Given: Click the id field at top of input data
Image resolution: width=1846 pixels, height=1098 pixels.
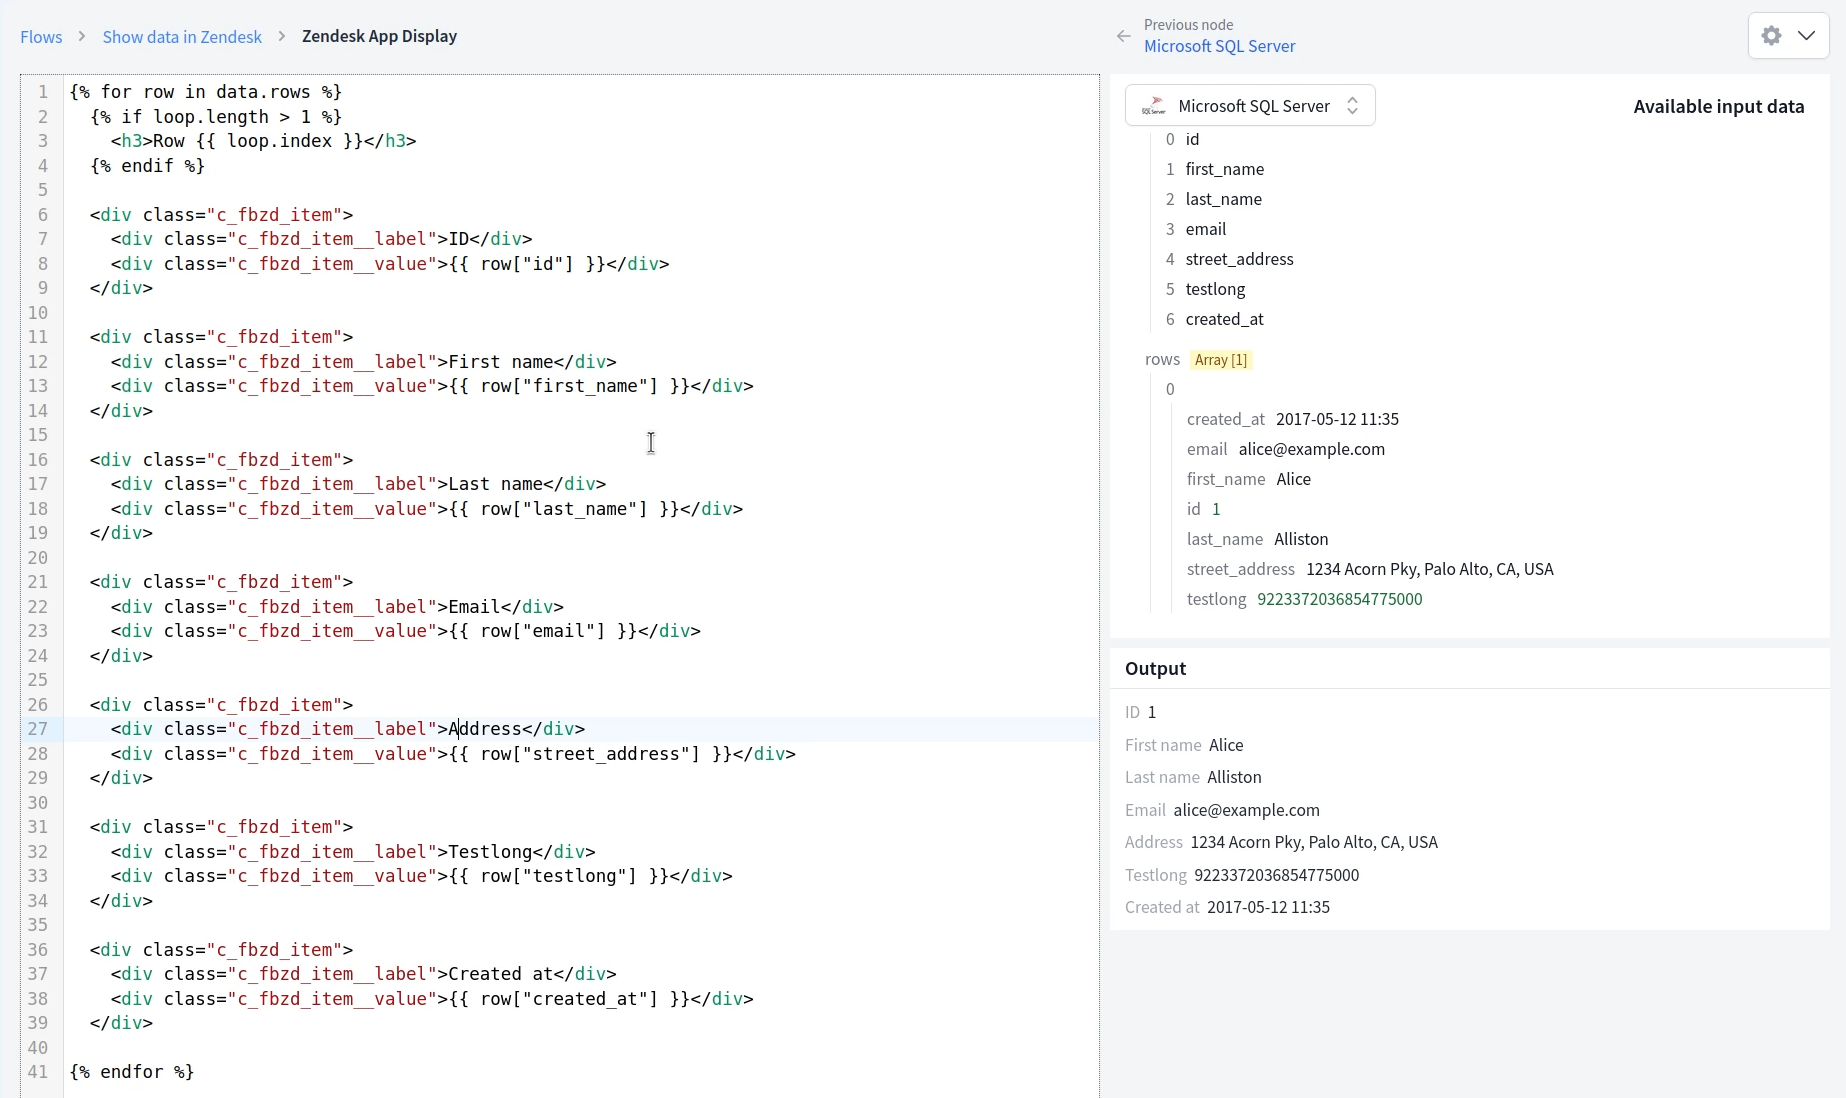Looking at the screenshot, I should pyautogui.click(x=1191, y=139).
